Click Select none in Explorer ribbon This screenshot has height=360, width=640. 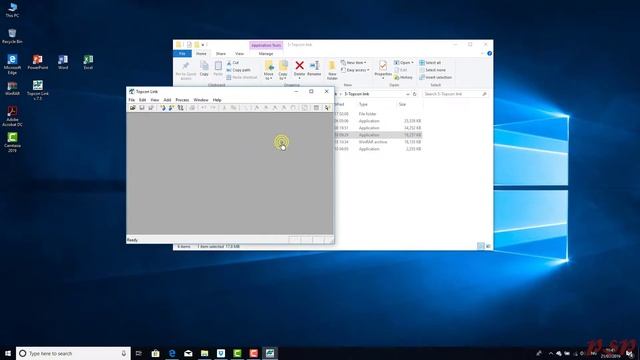[432, 70]
